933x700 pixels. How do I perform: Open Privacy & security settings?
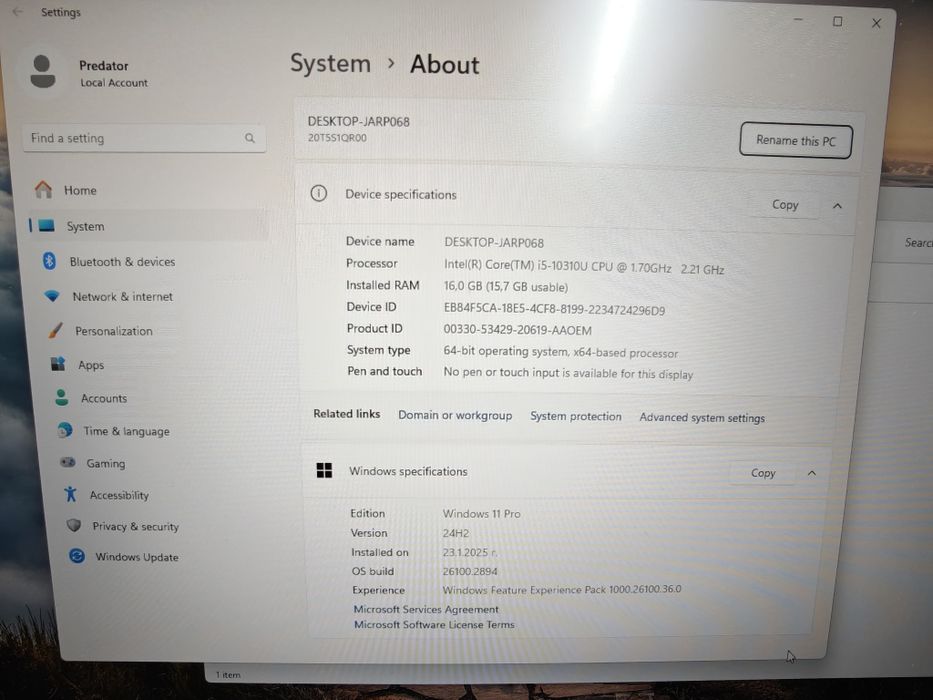(x=135, y=526)
